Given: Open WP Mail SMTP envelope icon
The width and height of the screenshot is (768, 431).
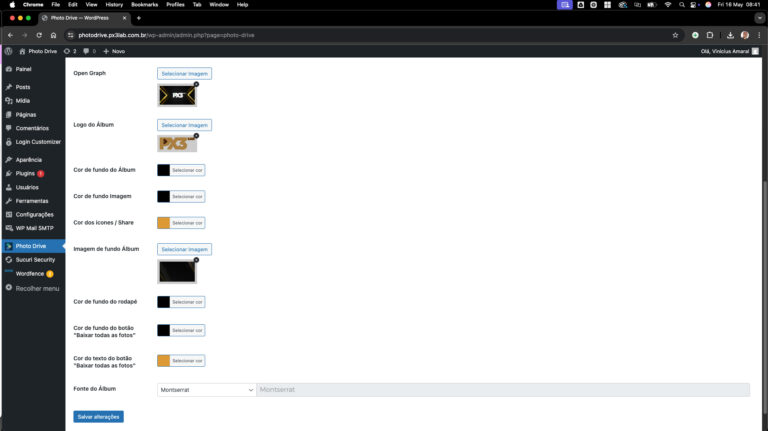Looking at the screenshot, I should pos(9,228).
